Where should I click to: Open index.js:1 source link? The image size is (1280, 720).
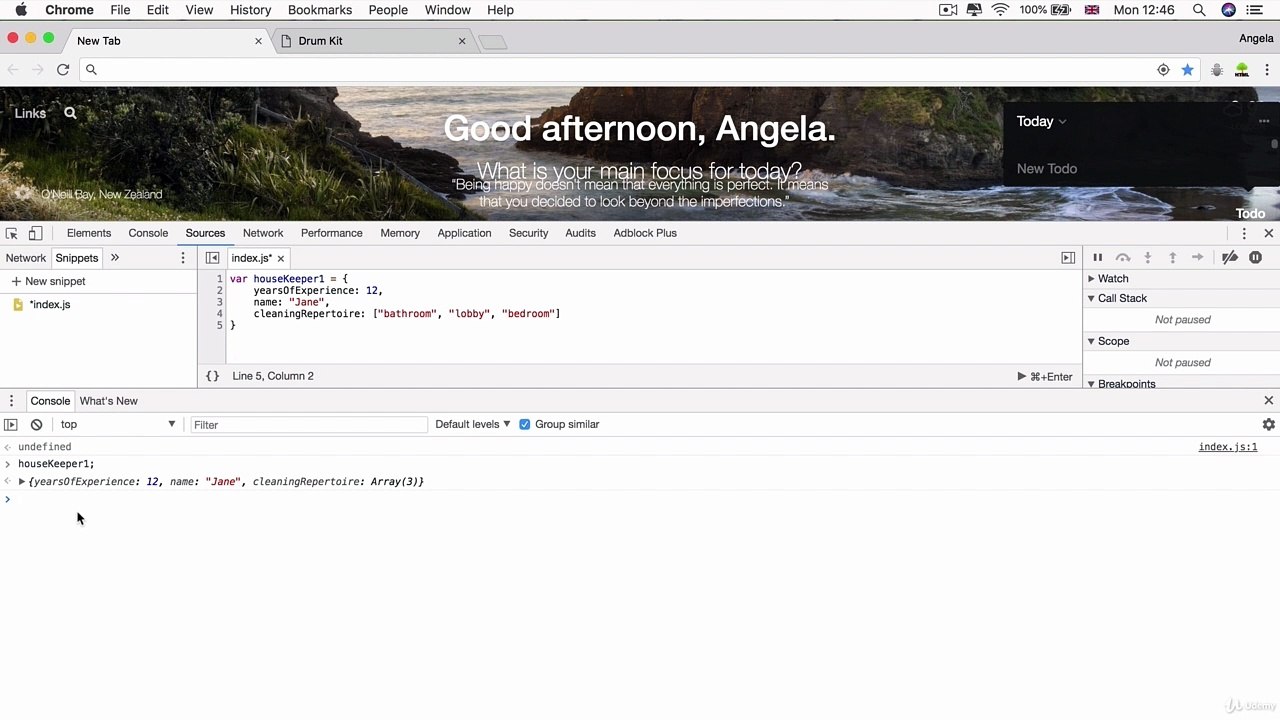1228,447
